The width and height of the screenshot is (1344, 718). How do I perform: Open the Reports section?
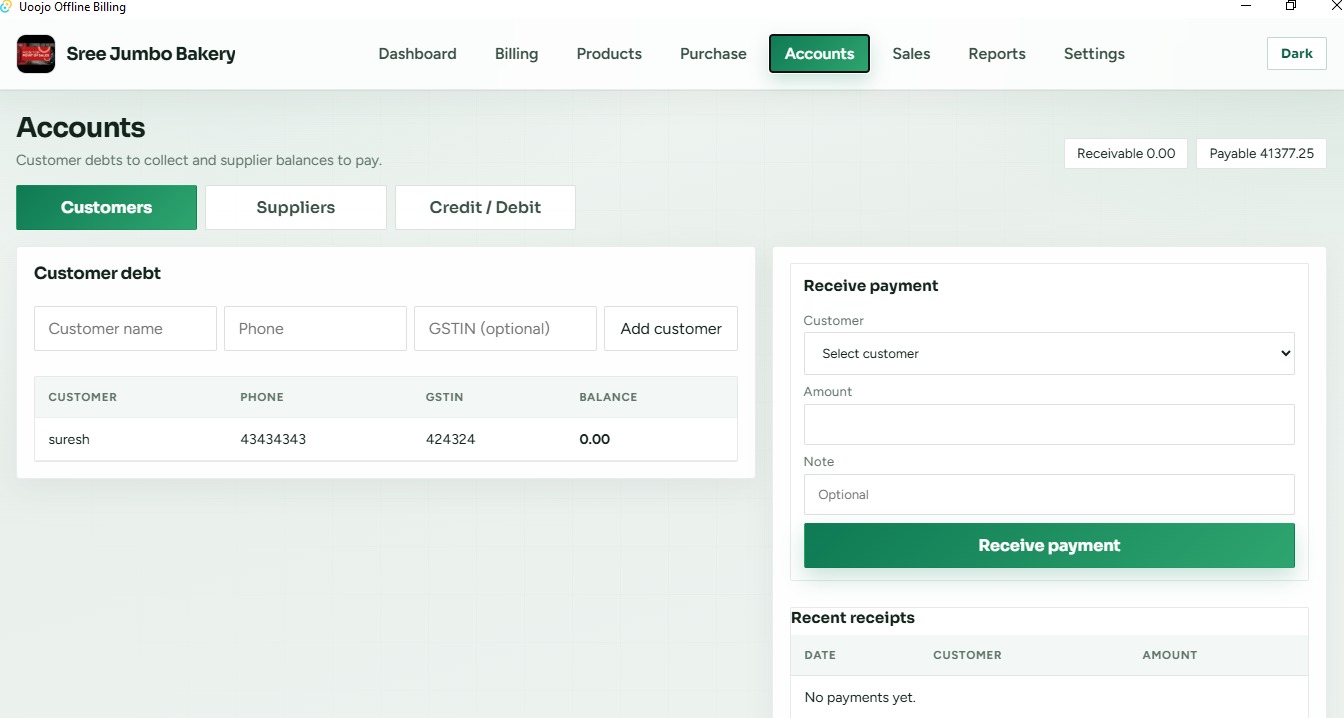997,54
